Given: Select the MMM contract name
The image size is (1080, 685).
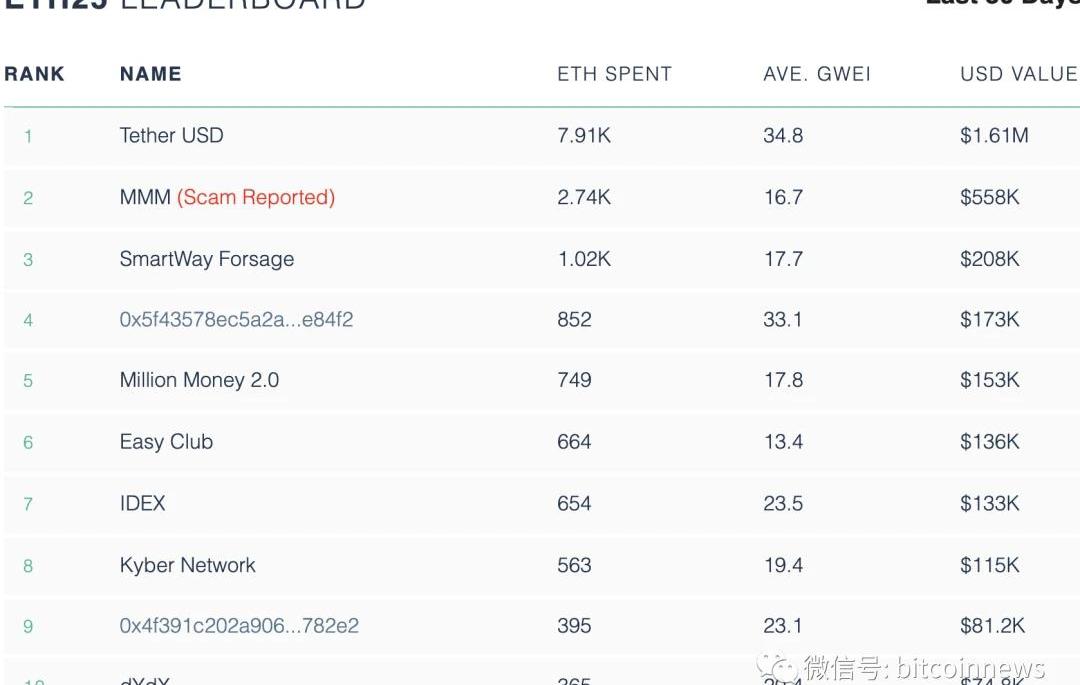Looking at the screenshot, I should (x=145, y=197).
